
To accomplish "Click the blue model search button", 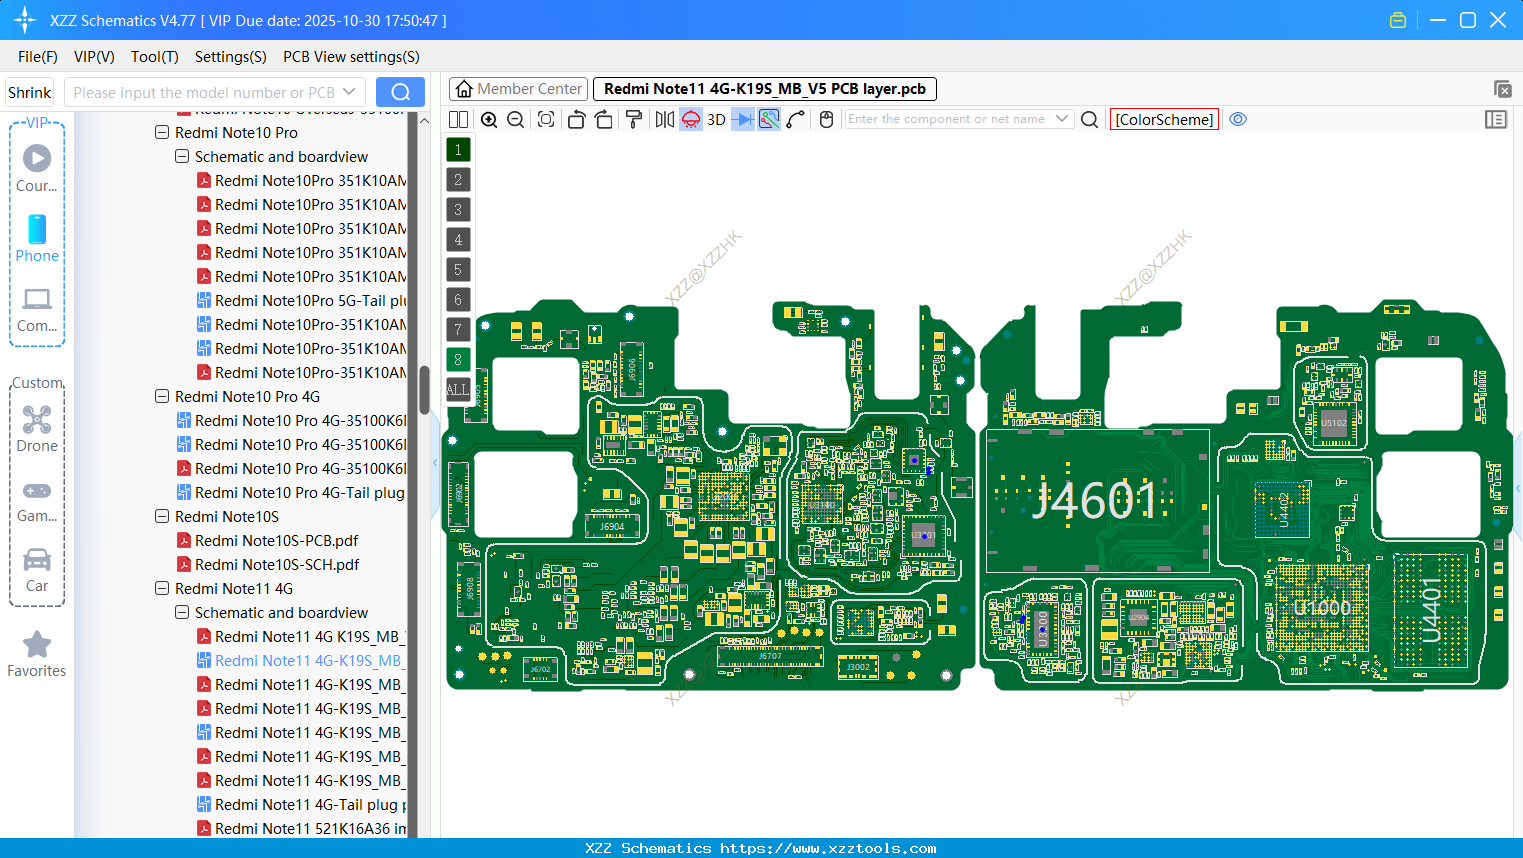I will (x=400, y=92).
